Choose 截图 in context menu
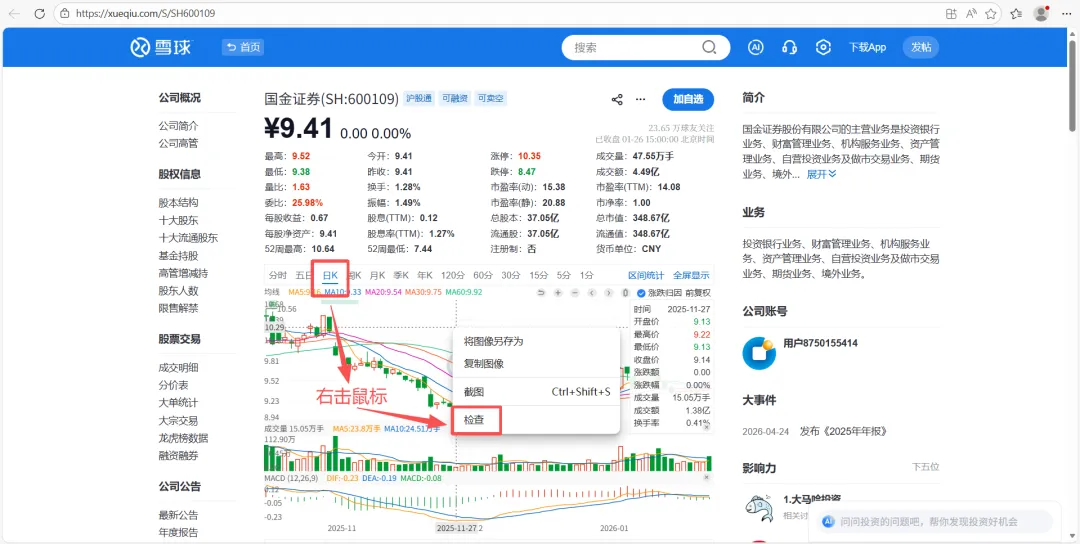The image size is (1080, 544). 537,392
